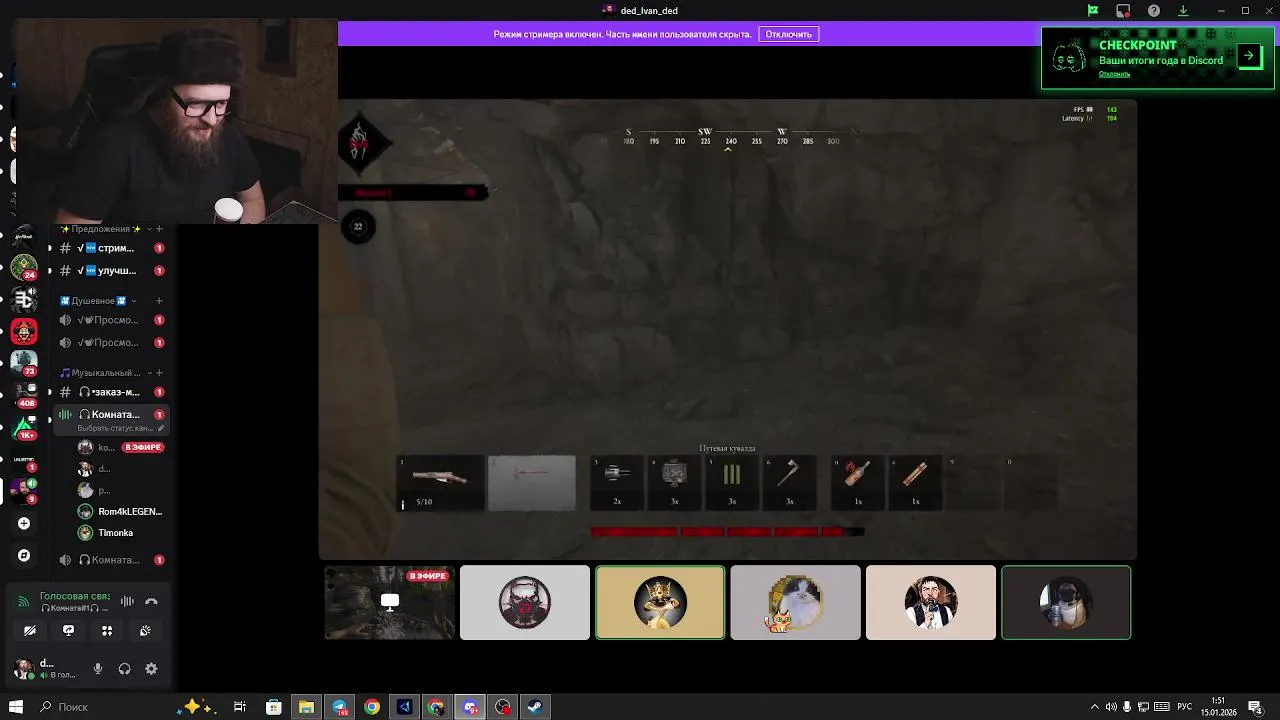1280x720 pixels.
Task: Open the стрим... text channel
Action: (111, 248)
